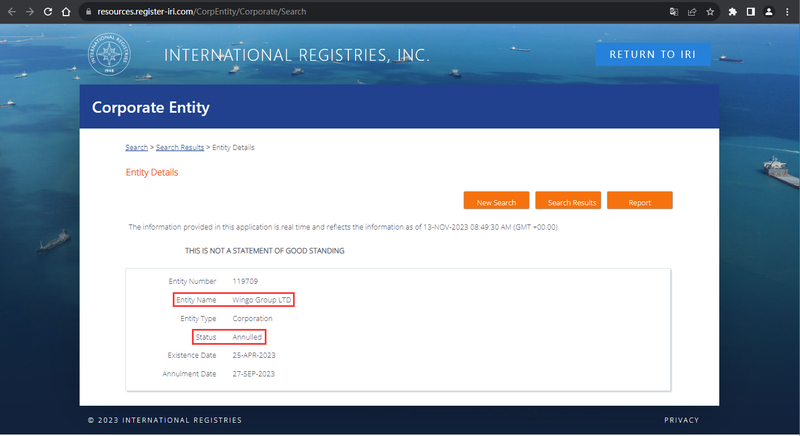
Task: Bookmark this page with star
Action: point(710,12)
